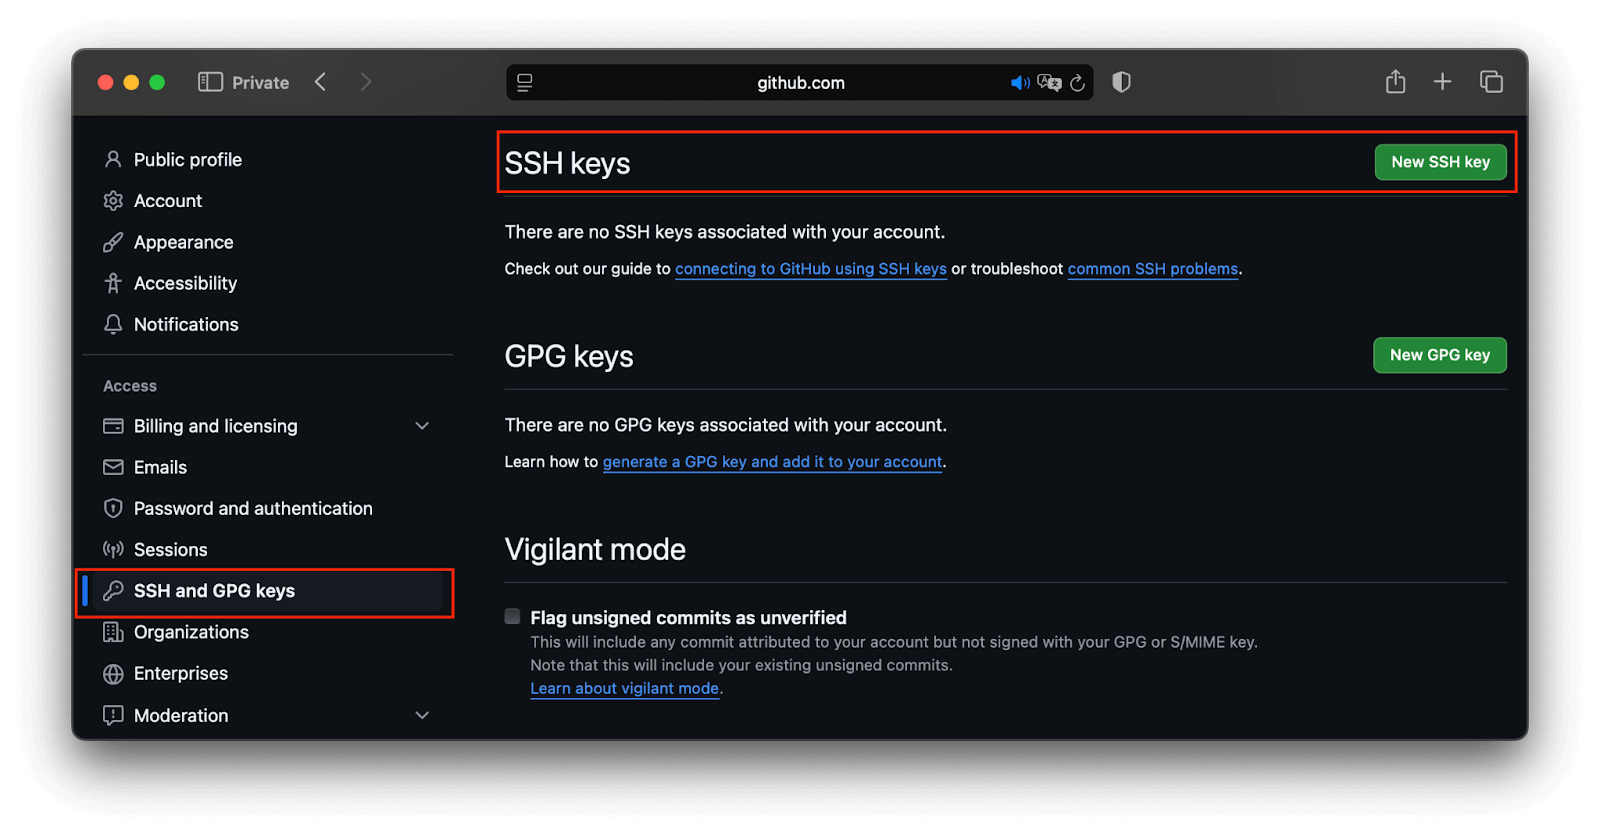Open Organizations using the building icon
The image size is (1600, 835).
pos(113,632)
